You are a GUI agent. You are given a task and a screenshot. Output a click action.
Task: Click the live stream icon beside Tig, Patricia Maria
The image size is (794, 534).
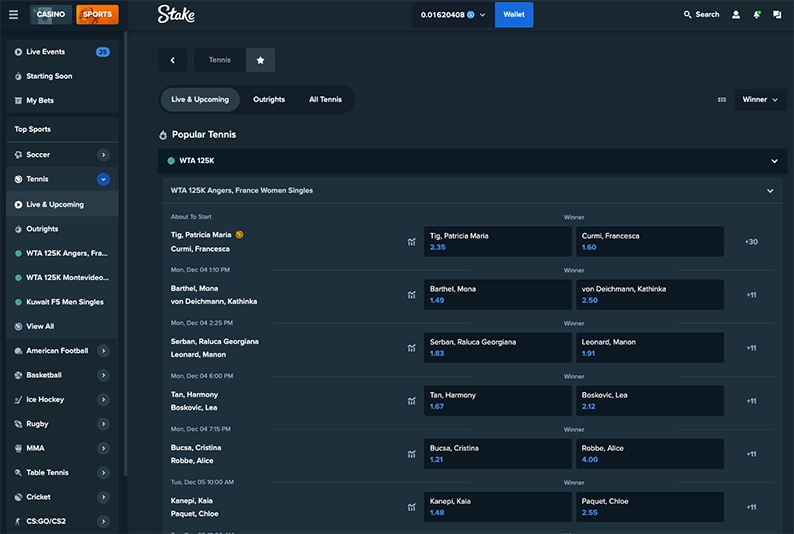point(239,234)
